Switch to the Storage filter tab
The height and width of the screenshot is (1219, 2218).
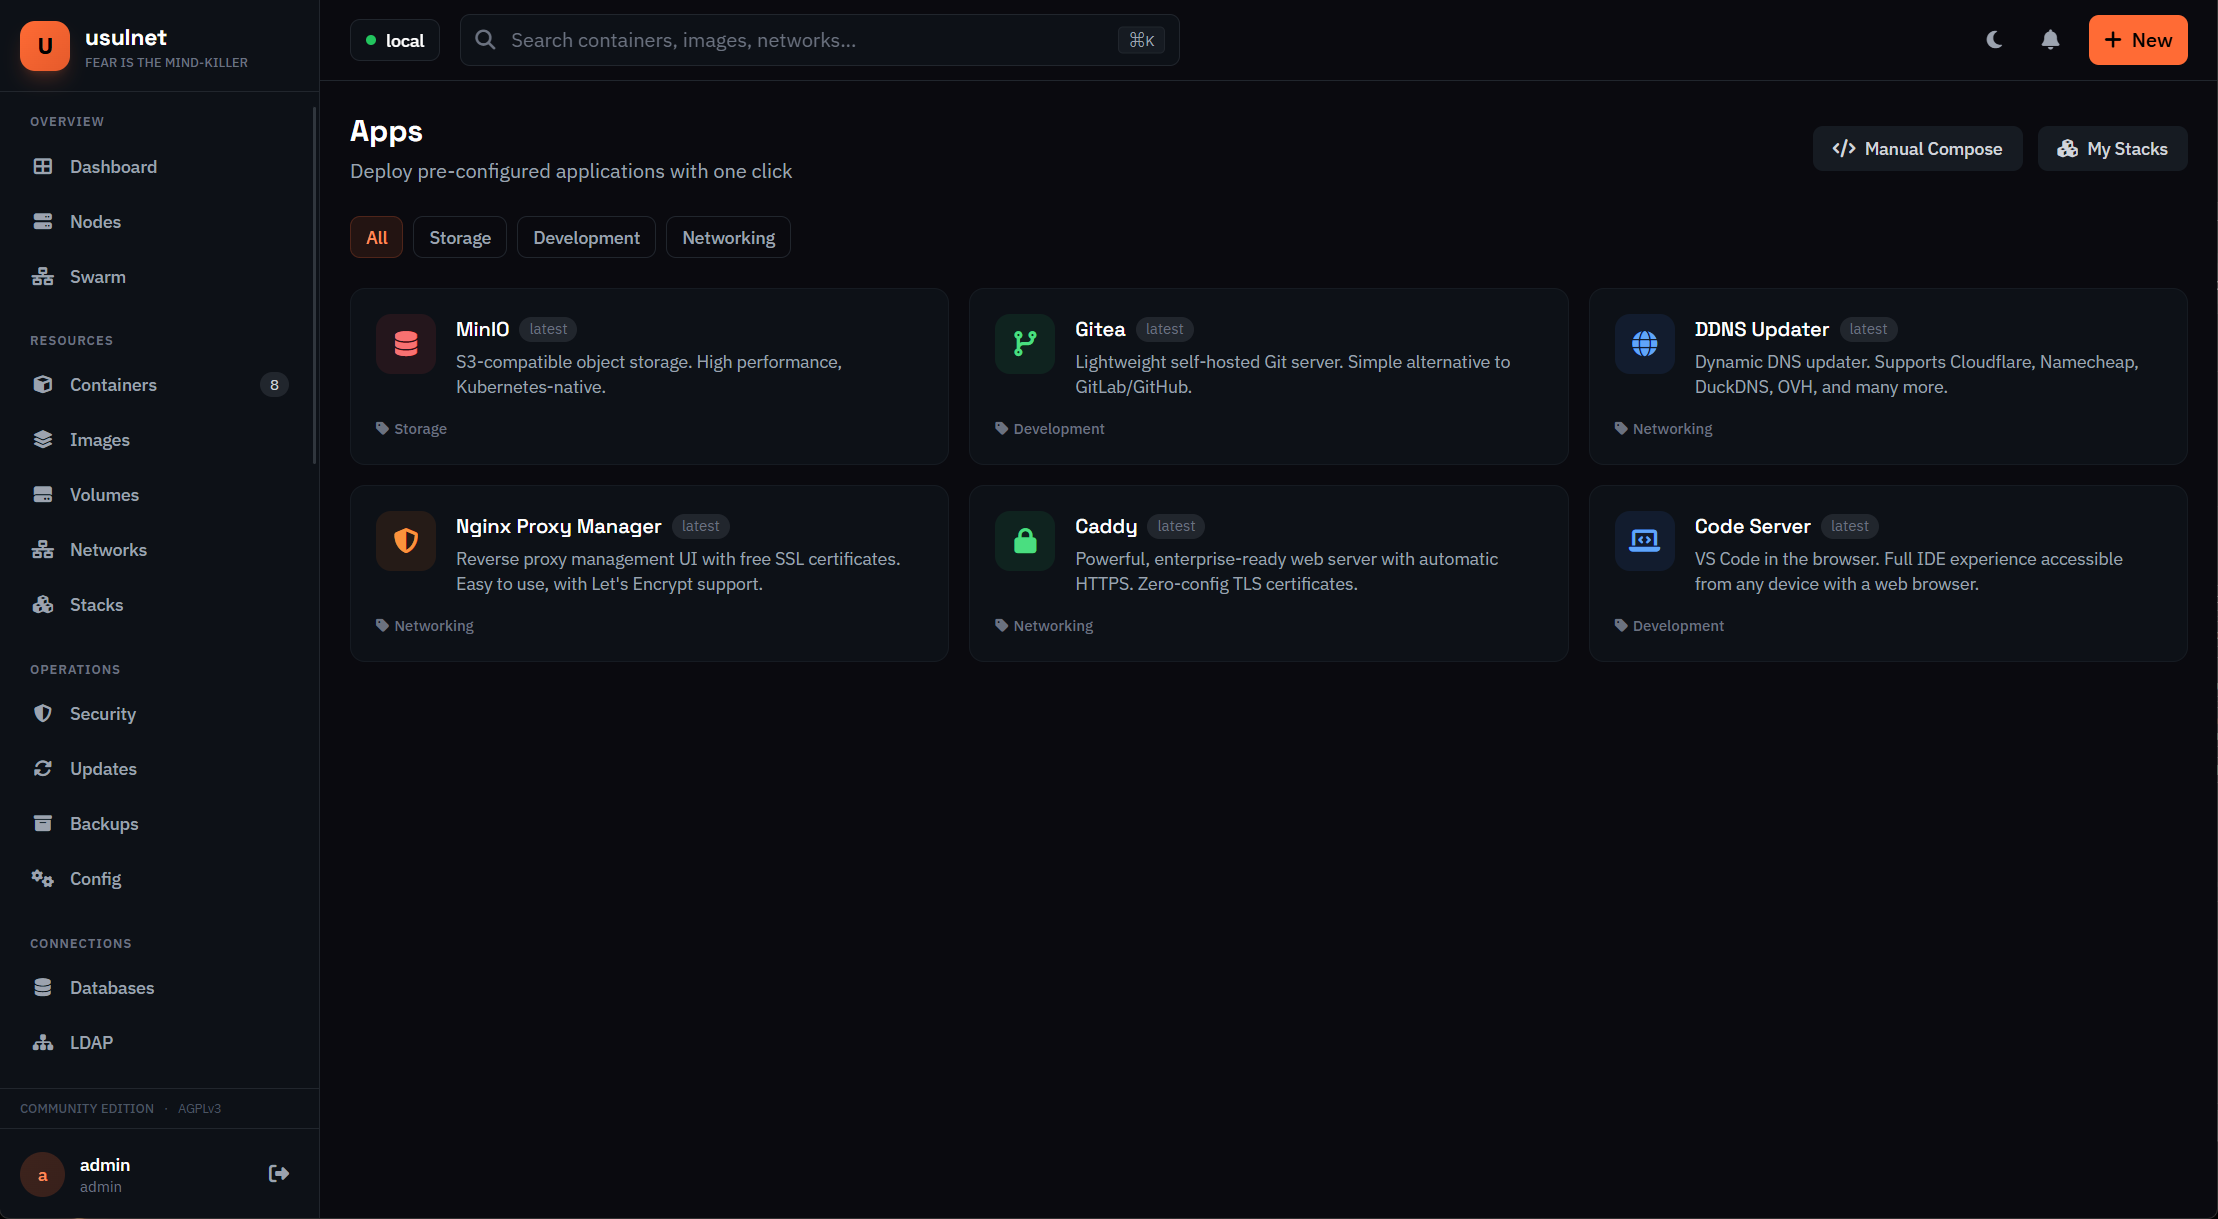coord(459,237)
